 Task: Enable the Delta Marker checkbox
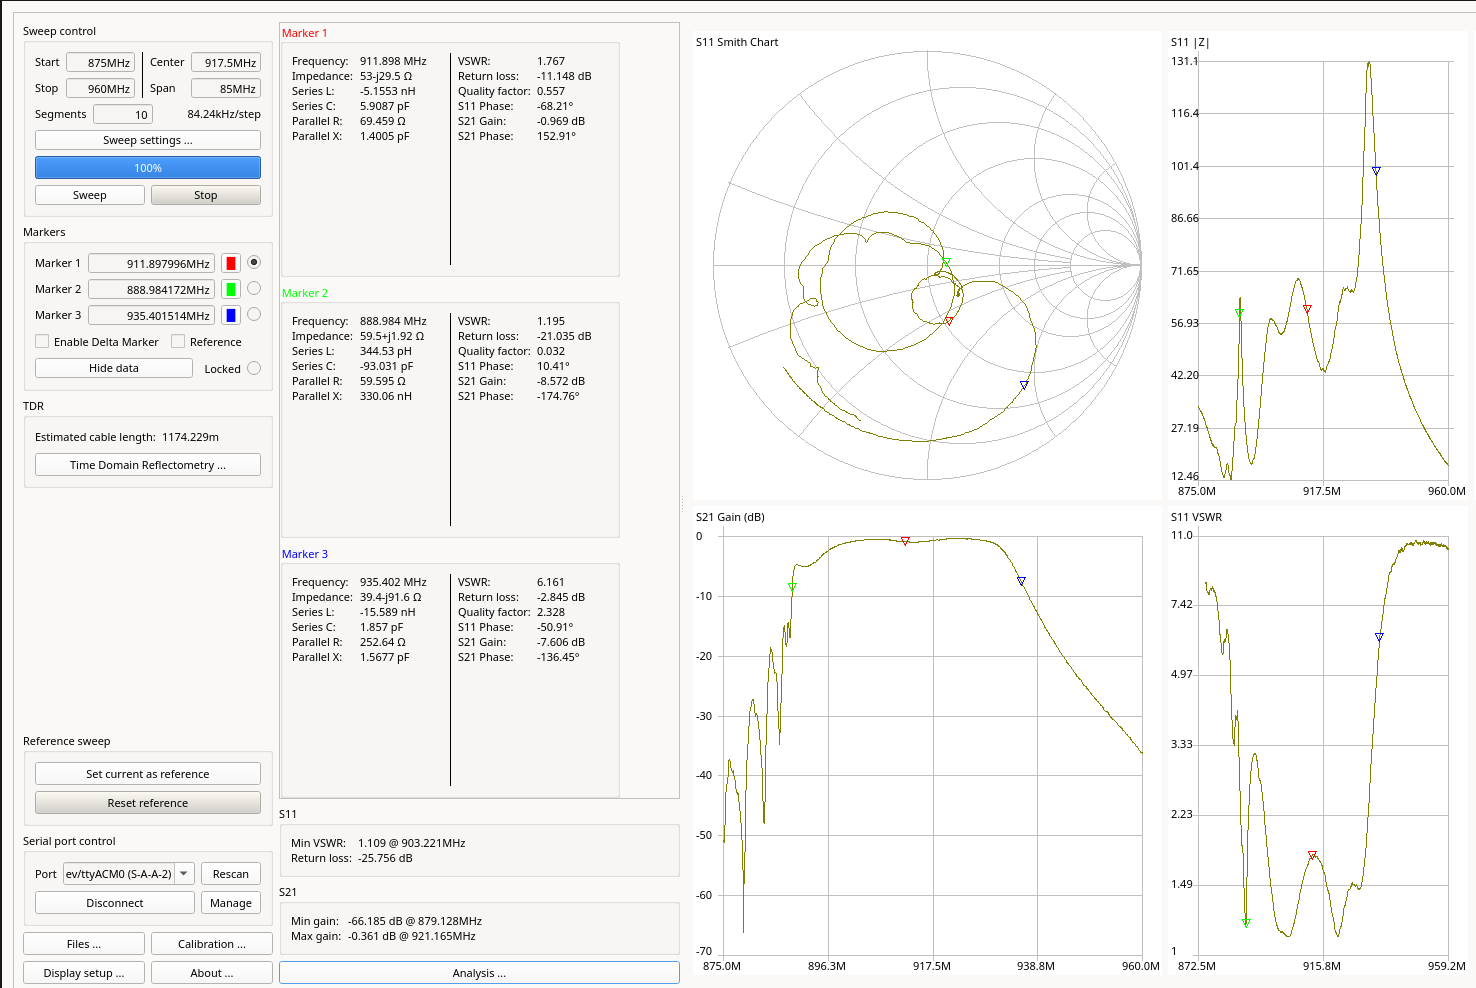42,342
